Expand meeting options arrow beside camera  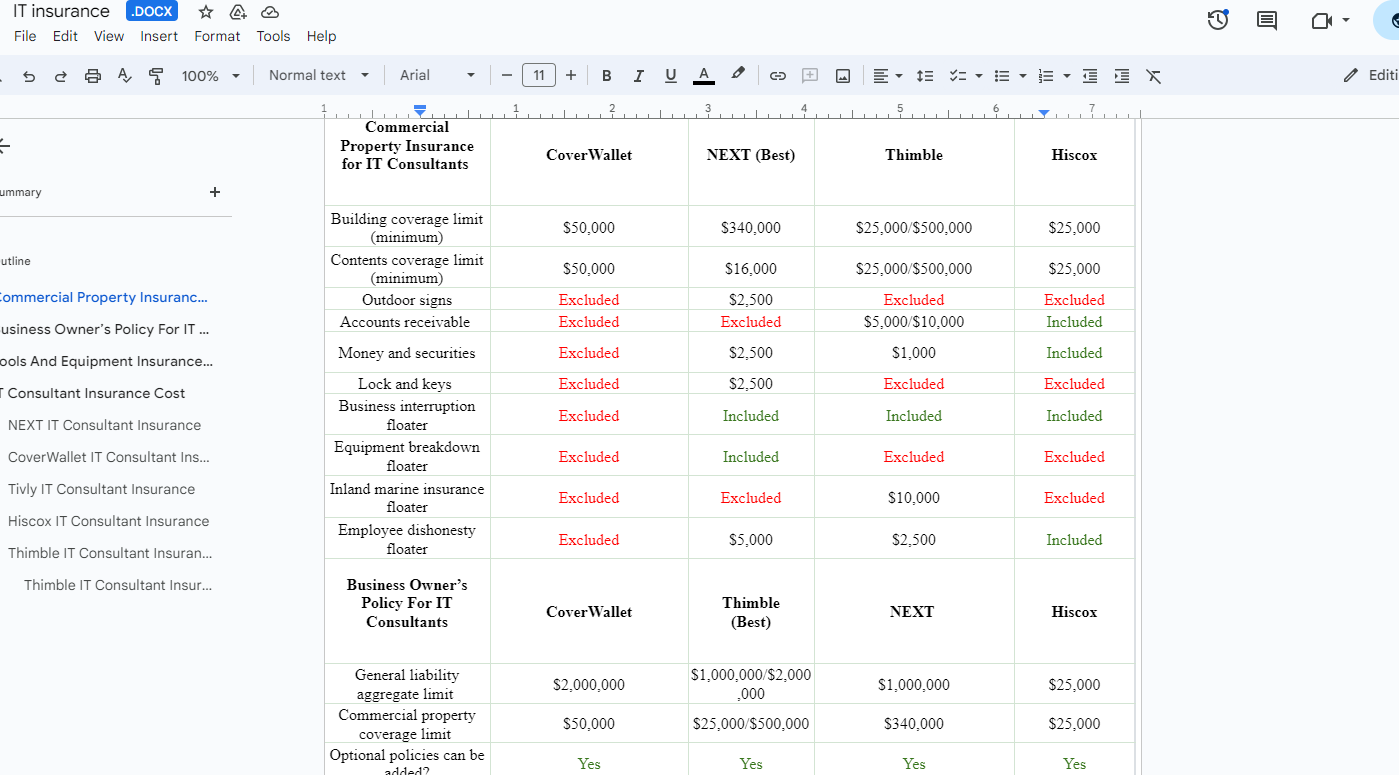coord(1346,20)
